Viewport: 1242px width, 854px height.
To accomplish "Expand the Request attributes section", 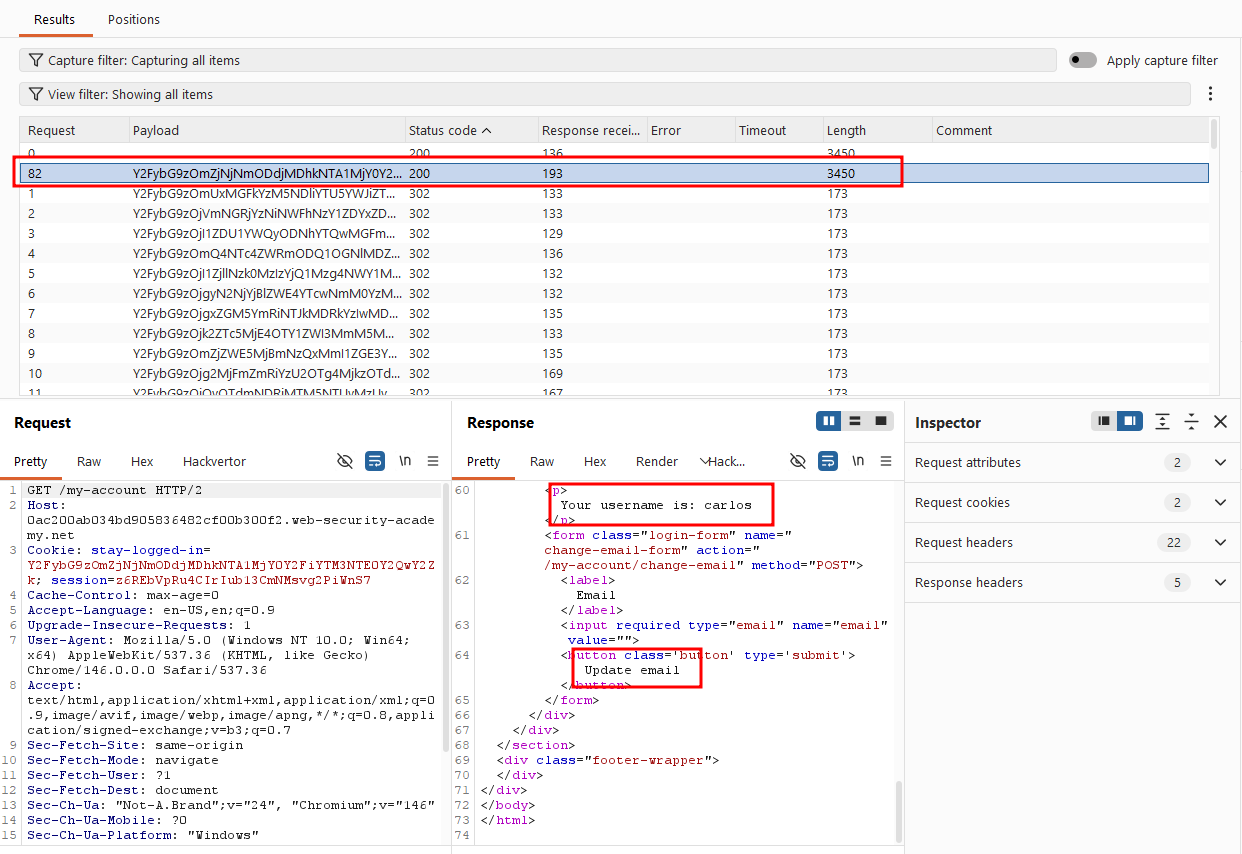I will click(1072, 462).
